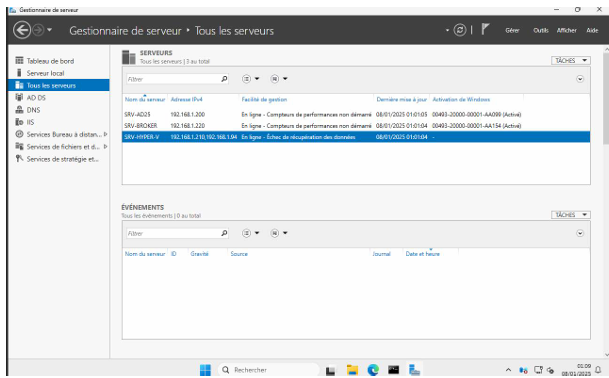Open TÂCHES dropdown in Serveurs section
Screen dimensions: 609x378
(571, 60)
